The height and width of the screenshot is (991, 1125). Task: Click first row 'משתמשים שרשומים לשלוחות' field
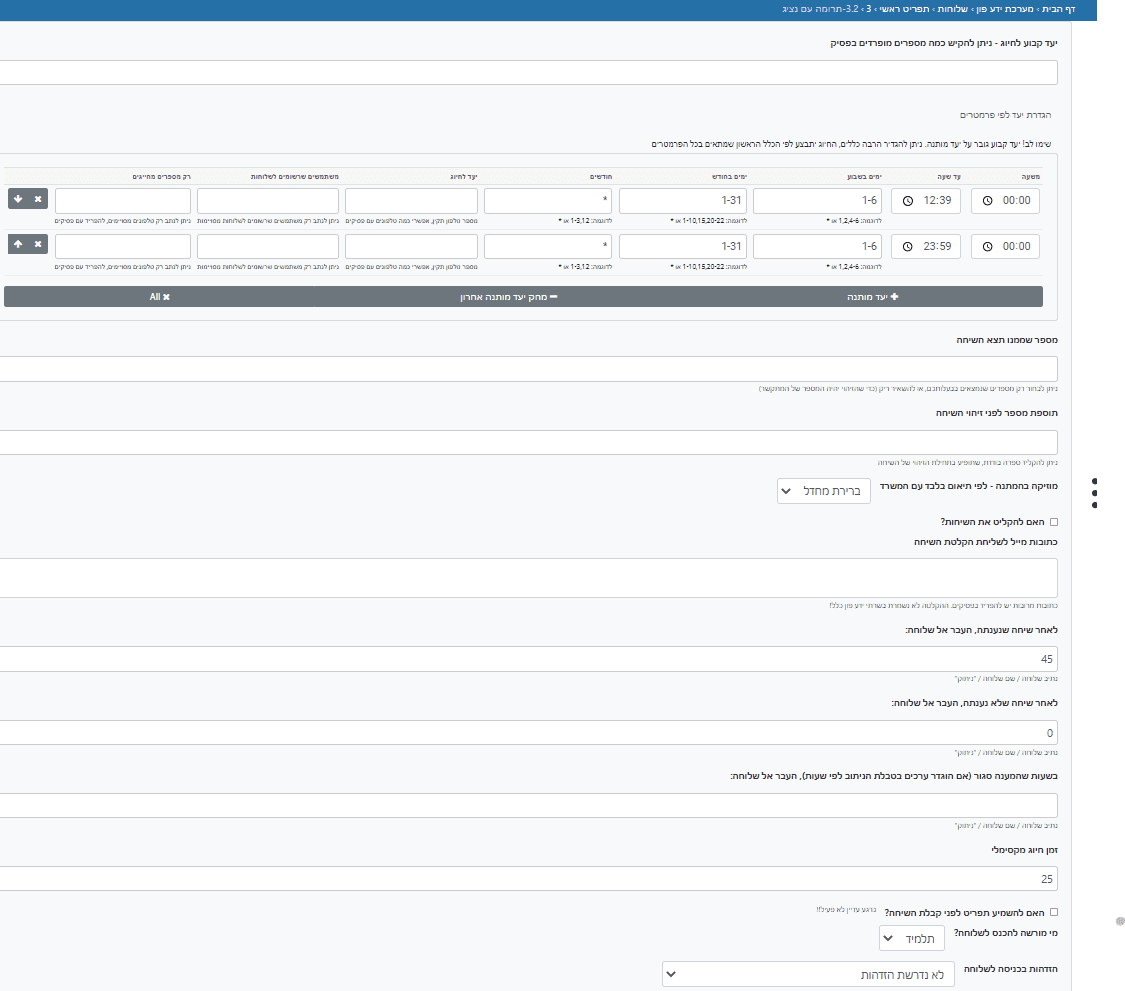268,201
